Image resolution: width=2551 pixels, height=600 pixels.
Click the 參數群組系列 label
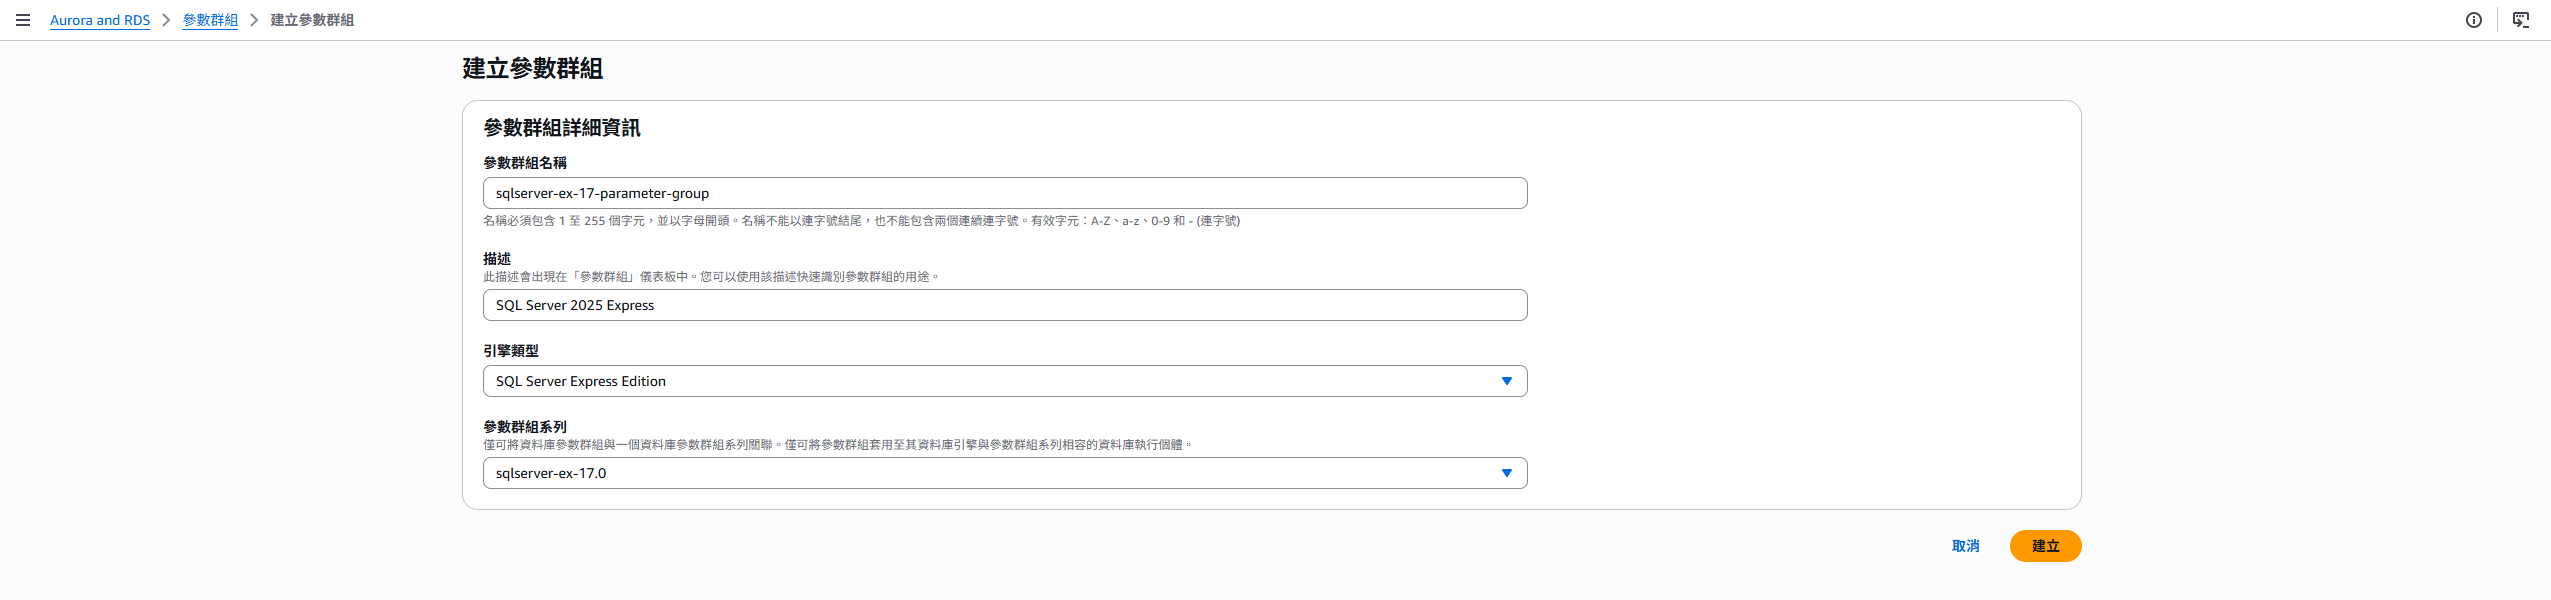pos(525,427)
